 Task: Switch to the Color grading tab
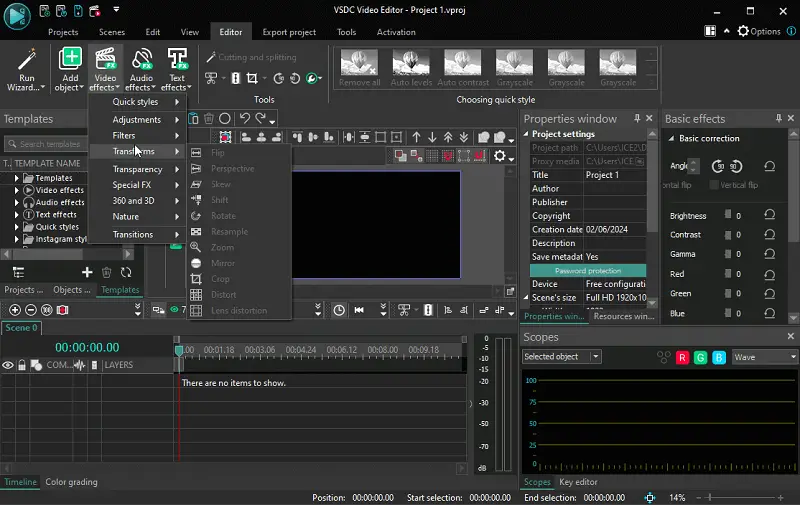point(71,482)
